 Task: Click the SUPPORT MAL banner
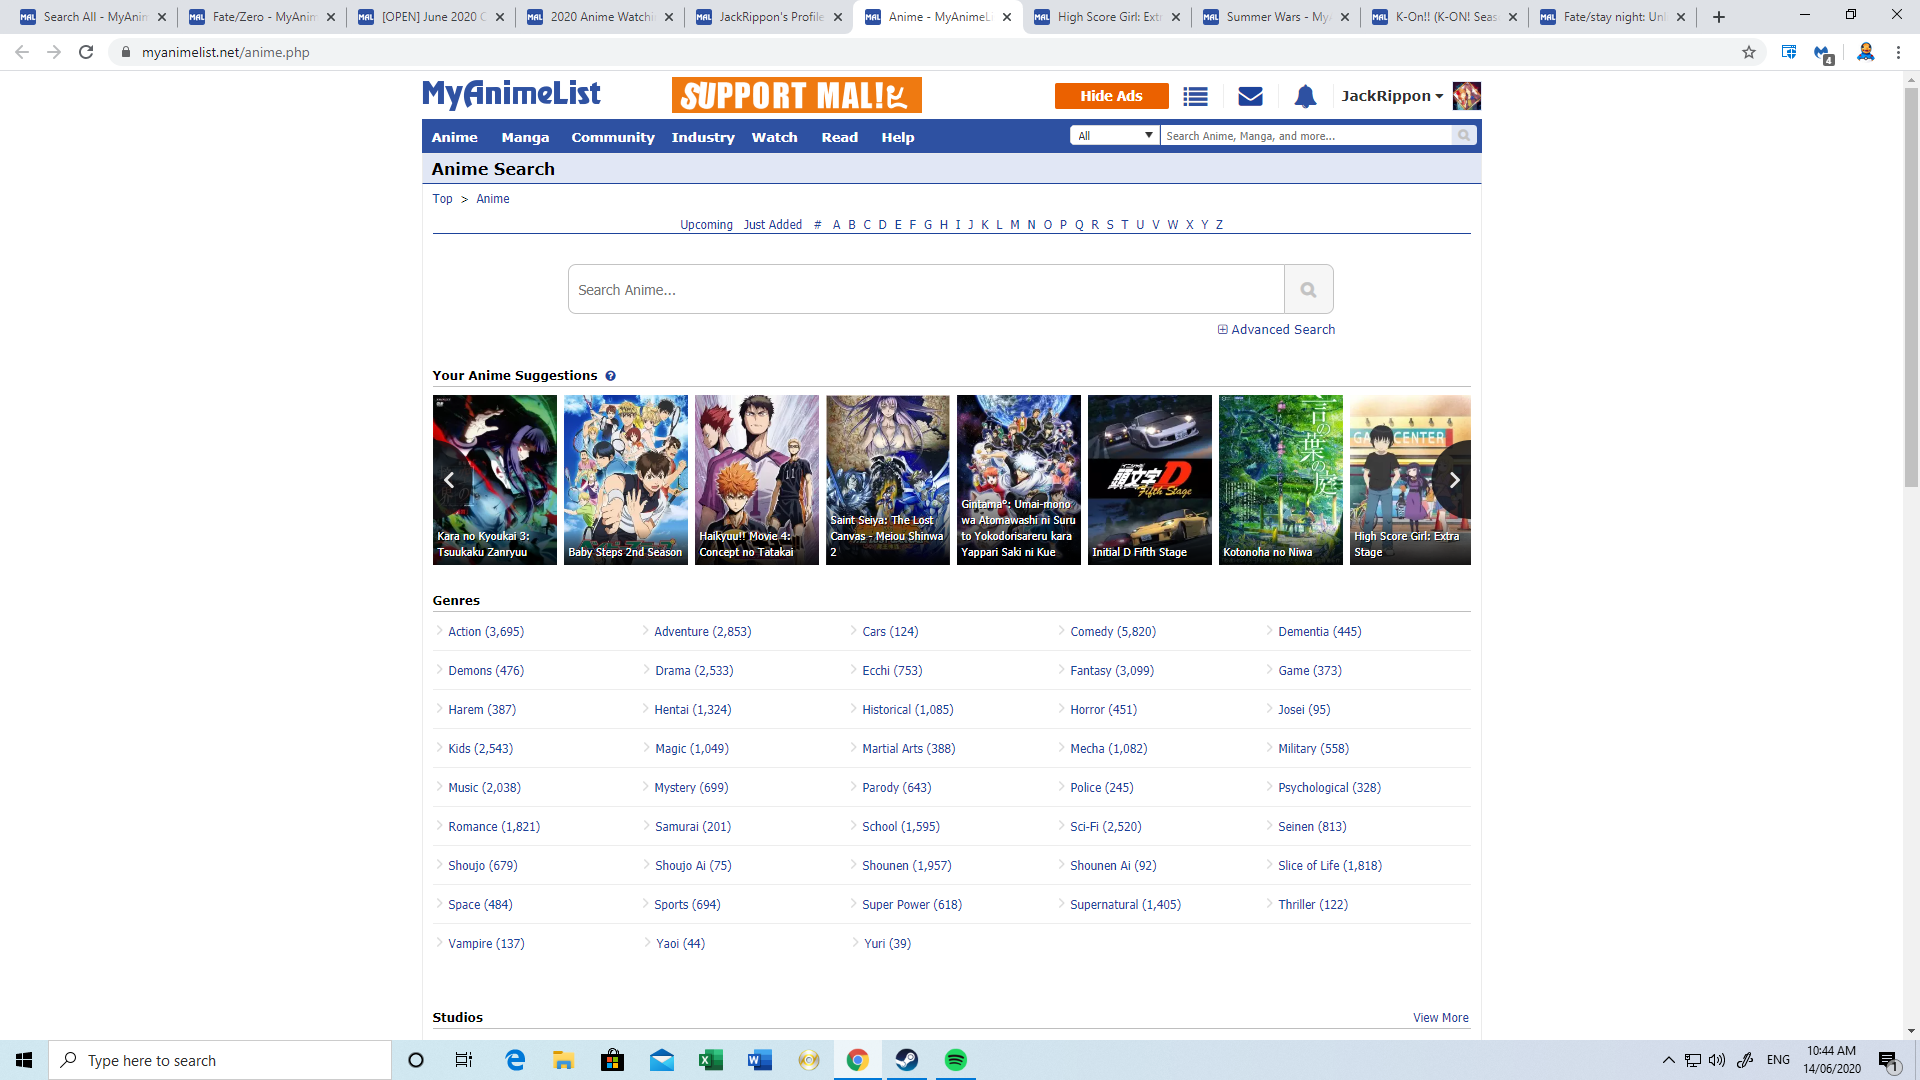[x=796, y=95]
